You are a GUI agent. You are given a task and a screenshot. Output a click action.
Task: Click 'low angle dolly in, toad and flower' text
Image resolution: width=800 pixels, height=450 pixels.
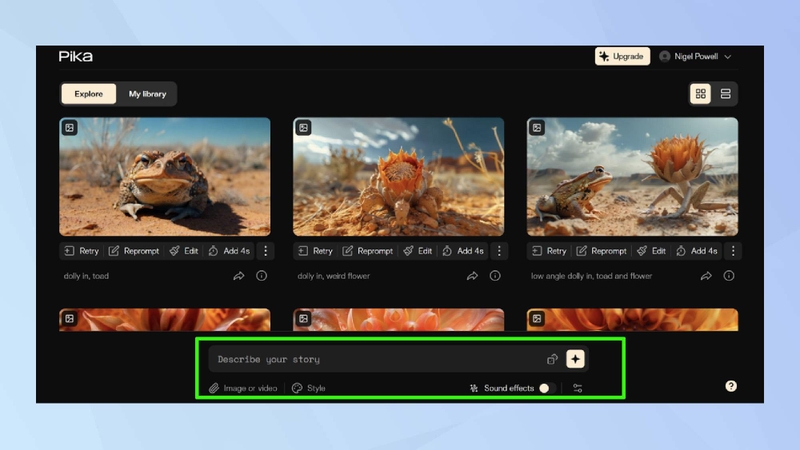point(591,276)
